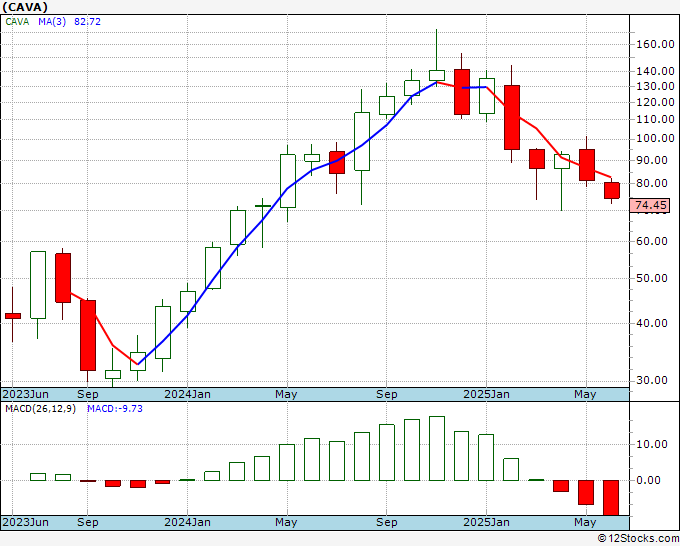This screenshot has width=680, height=546.
Task: Select the 90.00 price axis label
Action: coord(652,160)
